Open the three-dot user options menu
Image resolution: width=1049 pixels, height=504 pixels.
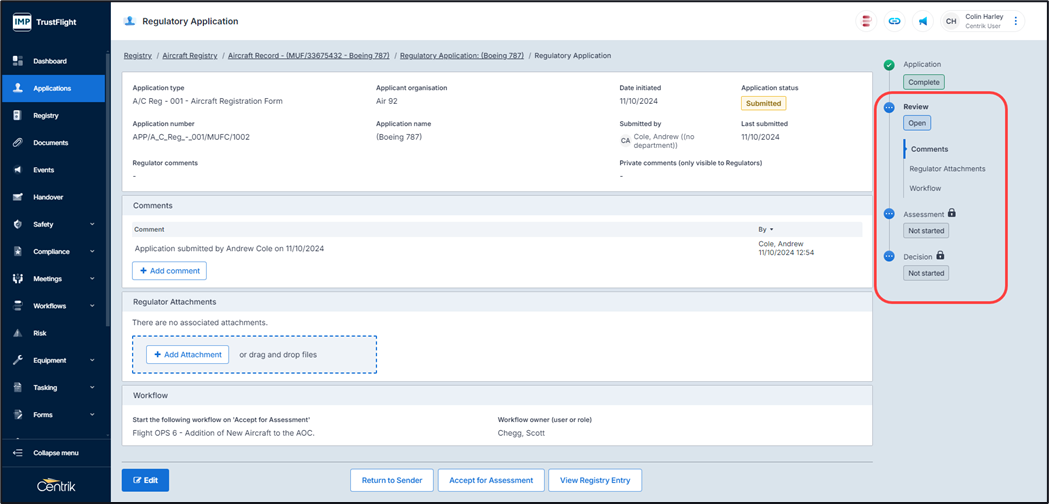1016,21
